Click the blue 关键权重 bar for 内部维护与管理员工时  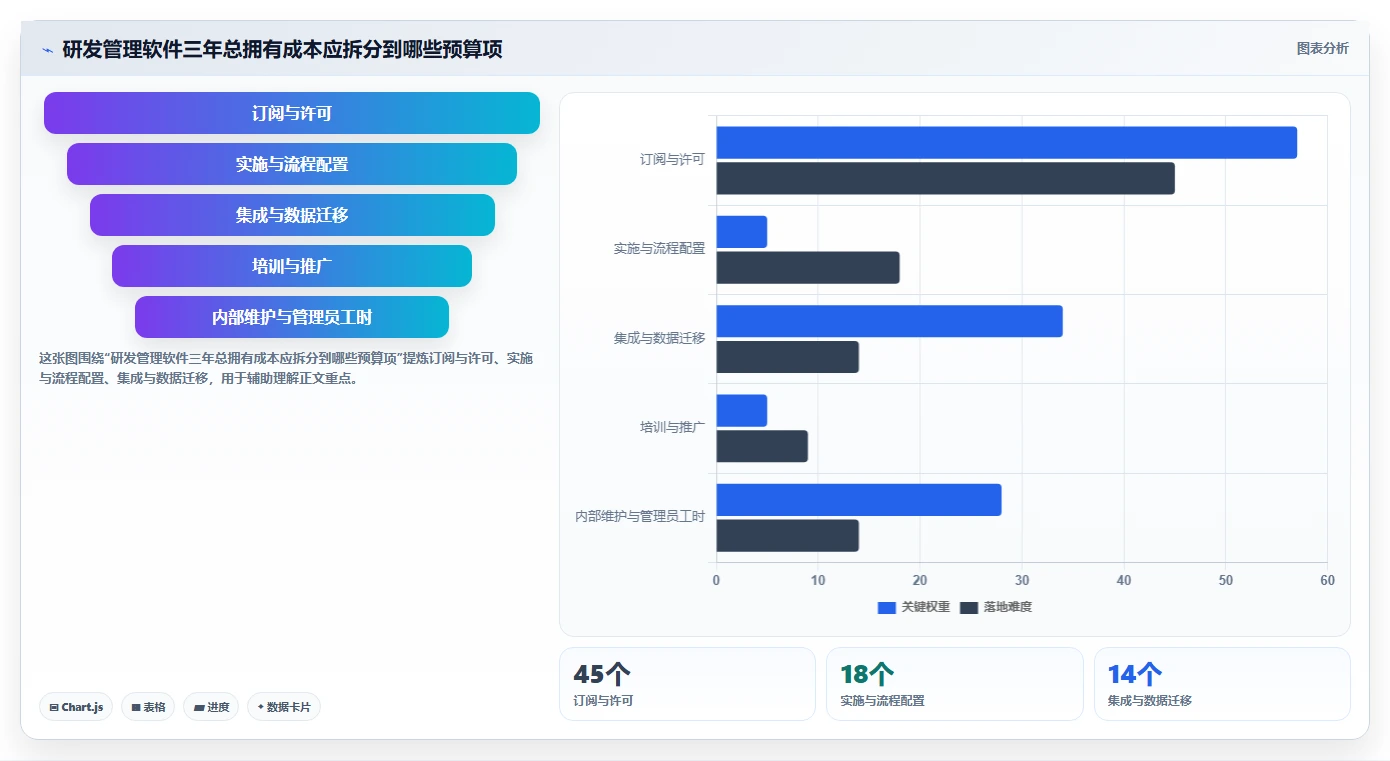click(x=858, y=500)
